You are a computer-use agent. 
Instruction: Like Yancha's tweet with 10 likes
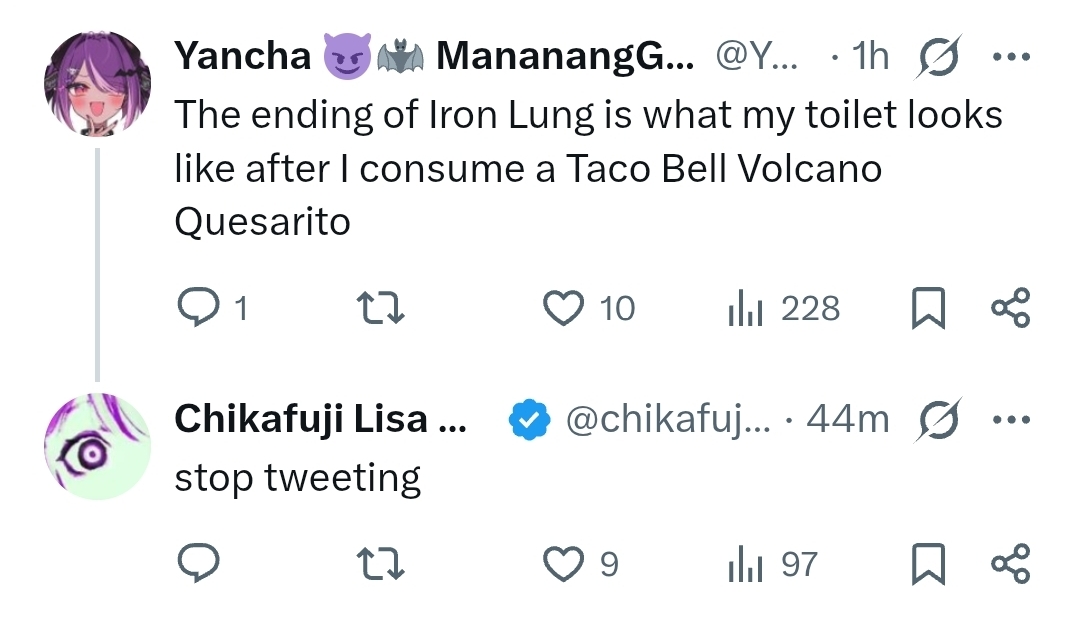pyautogui.click(x=563, y=309)
